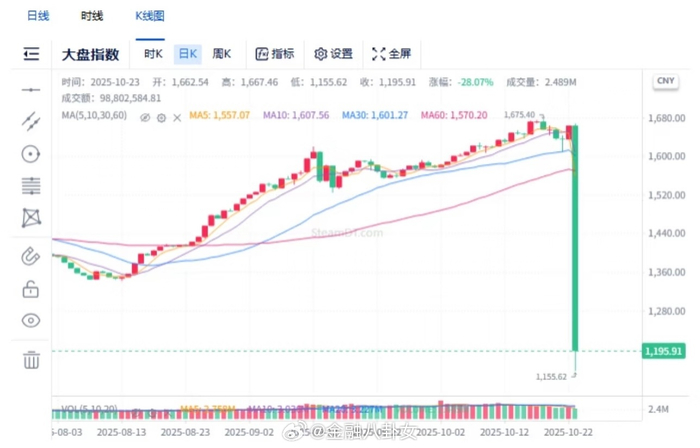
Task: Open the 设置 chart settings
Action: pyautogui.click(x=333, y=54)
